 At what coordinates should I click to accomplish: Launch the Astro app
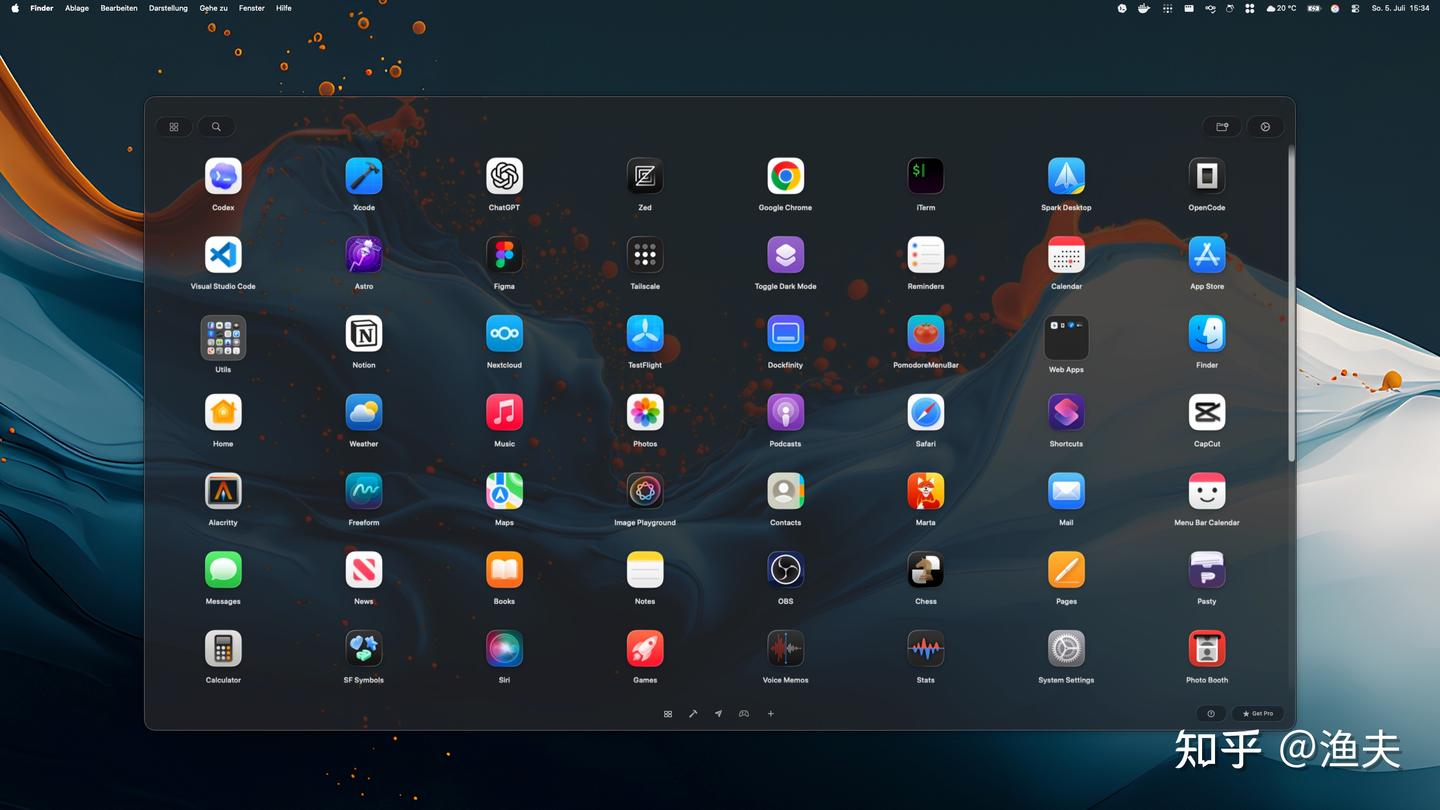click(x=364, y=255)
